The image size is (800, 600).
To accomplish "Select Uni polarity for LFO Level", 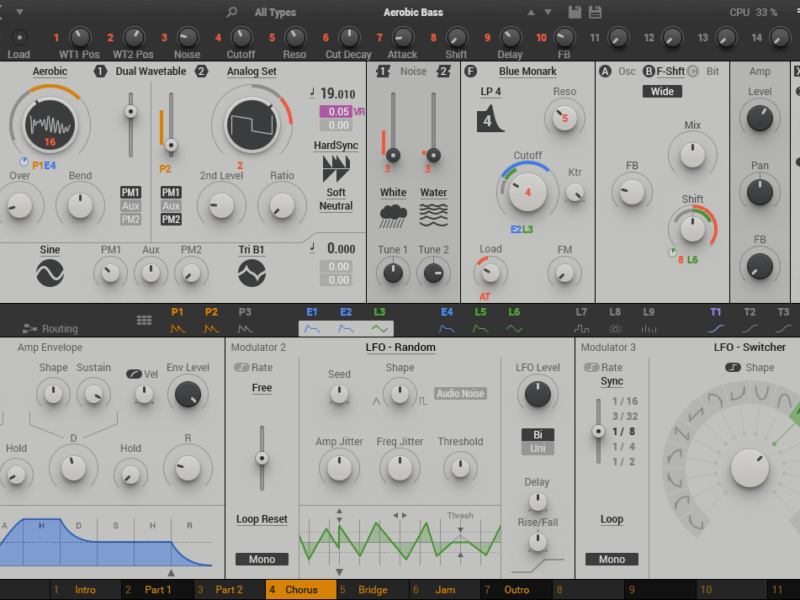I will point(537,449).
